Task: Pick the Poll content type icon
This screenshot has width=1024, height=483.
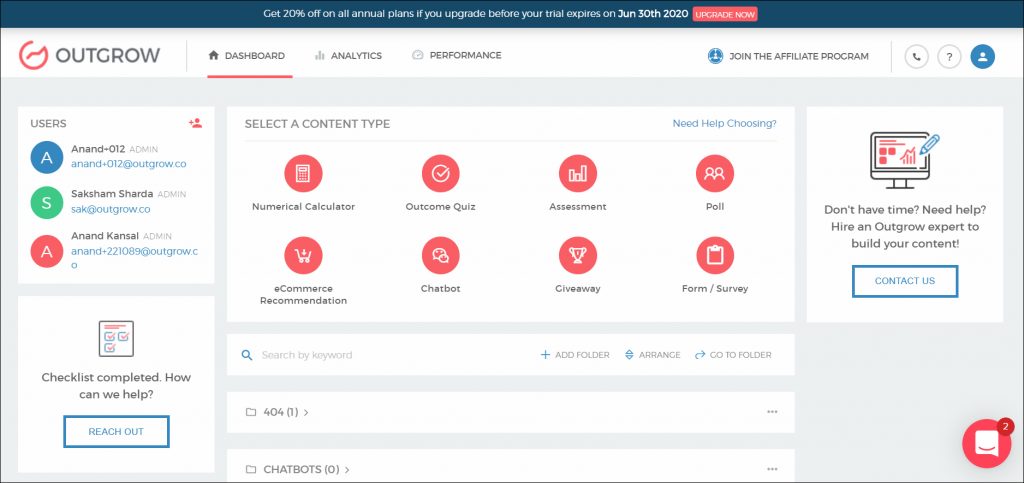Action: click(714, 174)
